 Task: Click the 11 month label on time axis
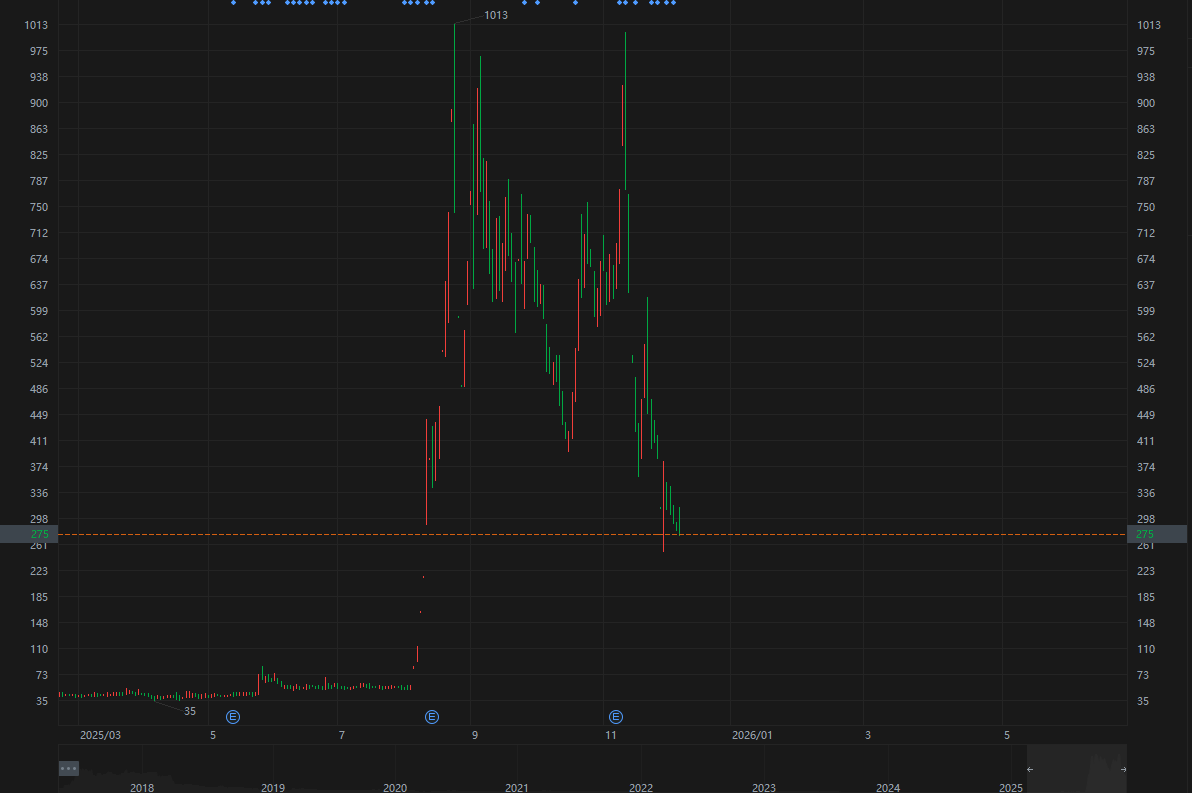click(611, 735)
